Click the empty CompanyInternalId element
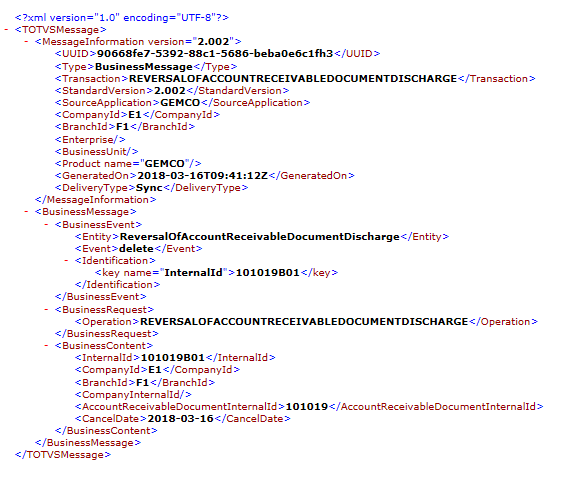This screenshot has width=578, height=481. pyautogui.click(x=133, y=395)
